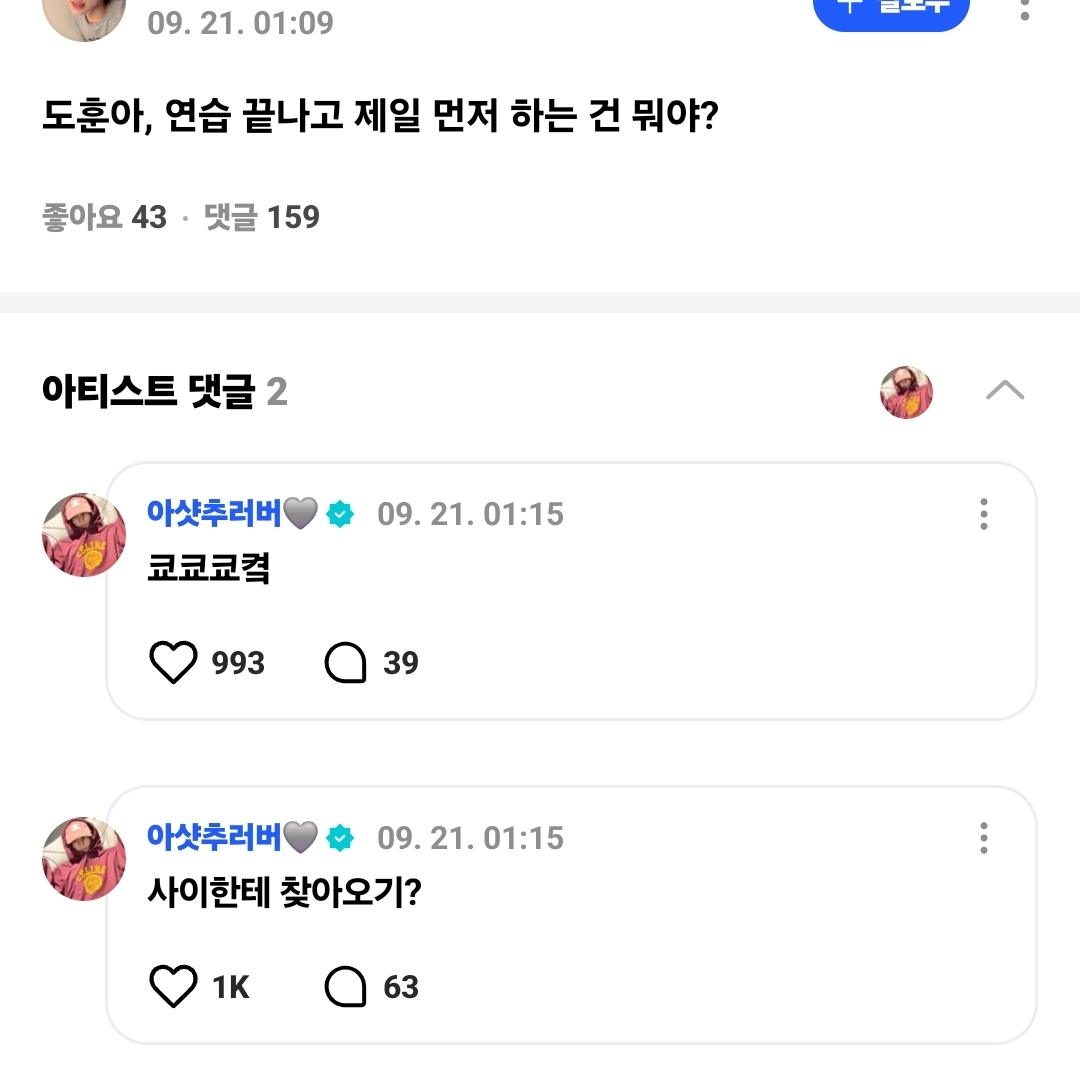The width and height of the screenshot is (1080, 1074).
Task: View the post's 좋아요 43 likes
Action: click(104, 217)
